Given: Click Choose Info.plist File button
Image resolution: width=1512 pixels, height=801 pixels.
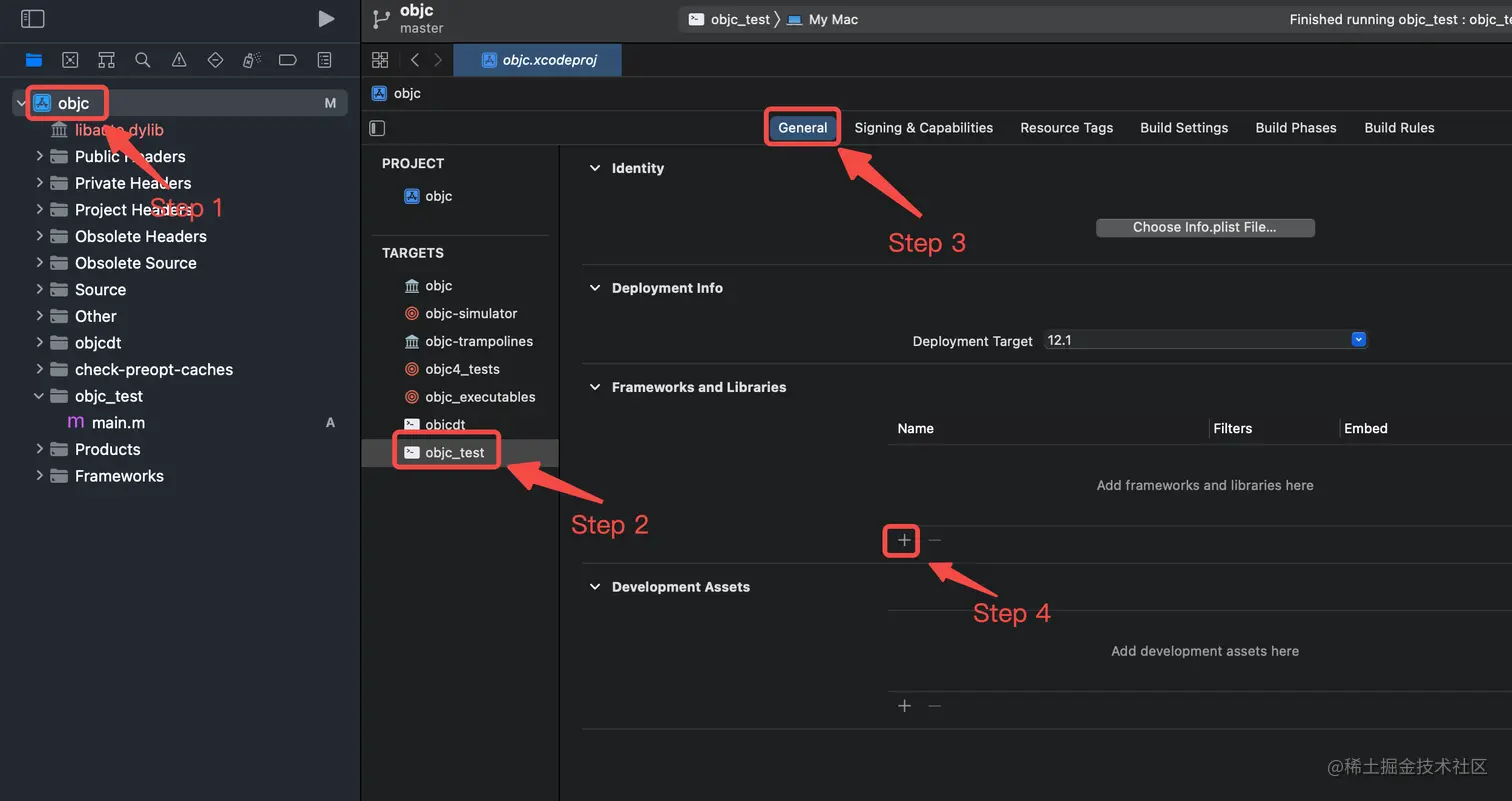Looking at the screenshot, I should click(1205, 227).
